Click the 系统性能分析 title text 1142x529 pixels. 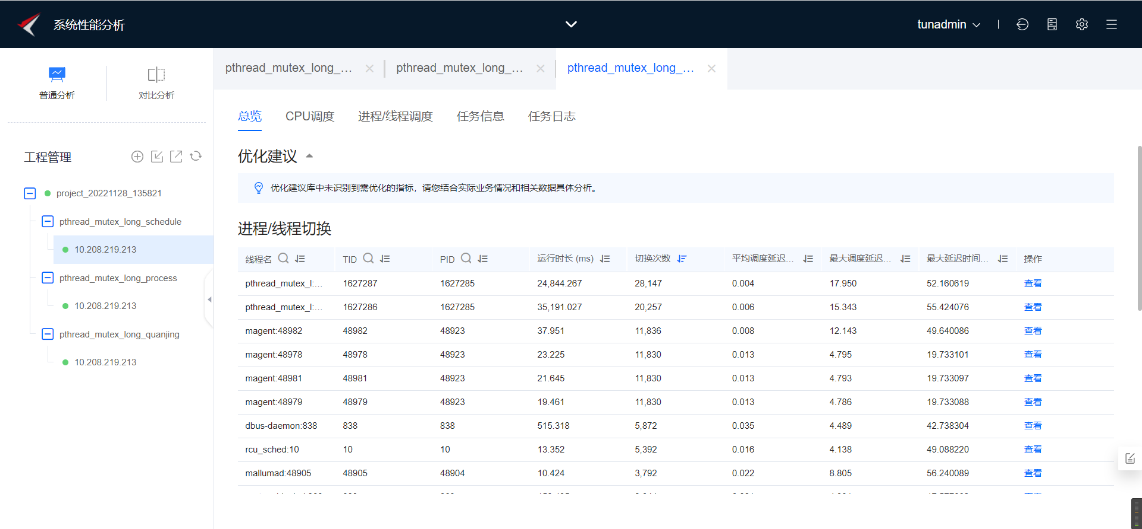89,25
